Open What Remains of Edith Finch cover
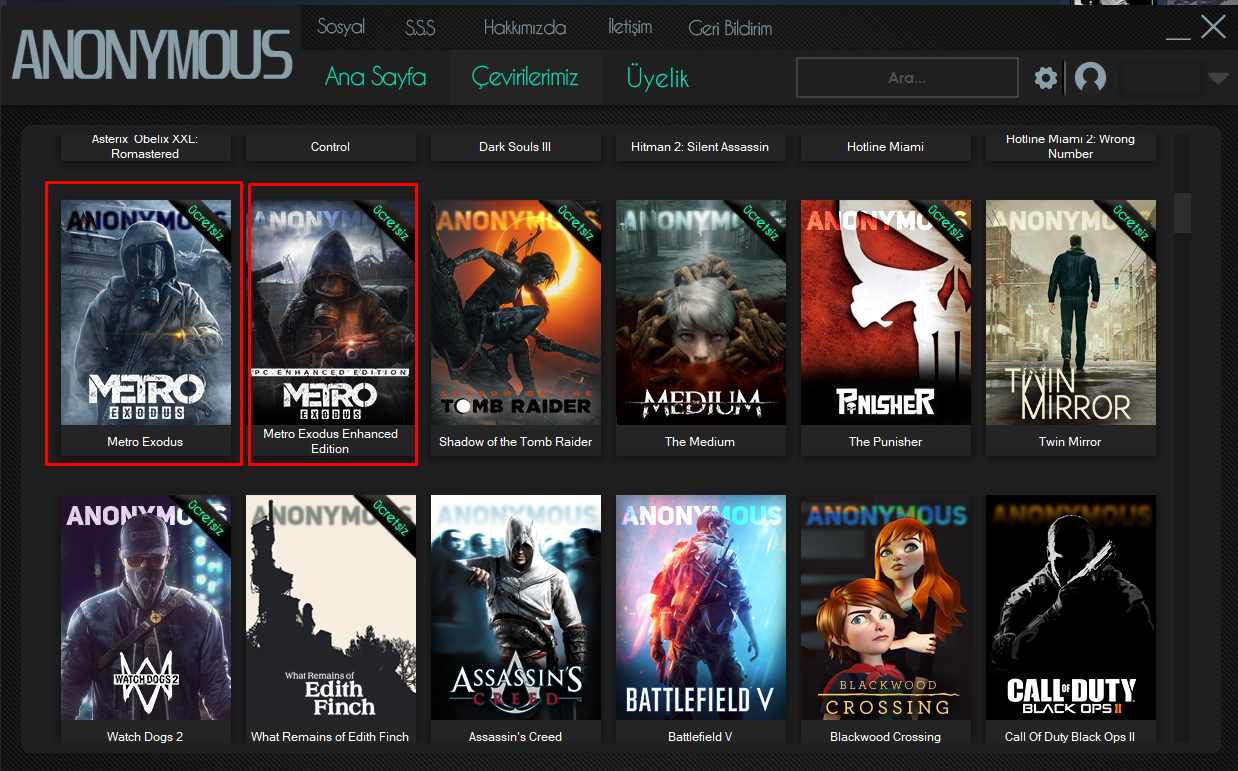Screen dimensions: 1238x771 pos(331,608)
